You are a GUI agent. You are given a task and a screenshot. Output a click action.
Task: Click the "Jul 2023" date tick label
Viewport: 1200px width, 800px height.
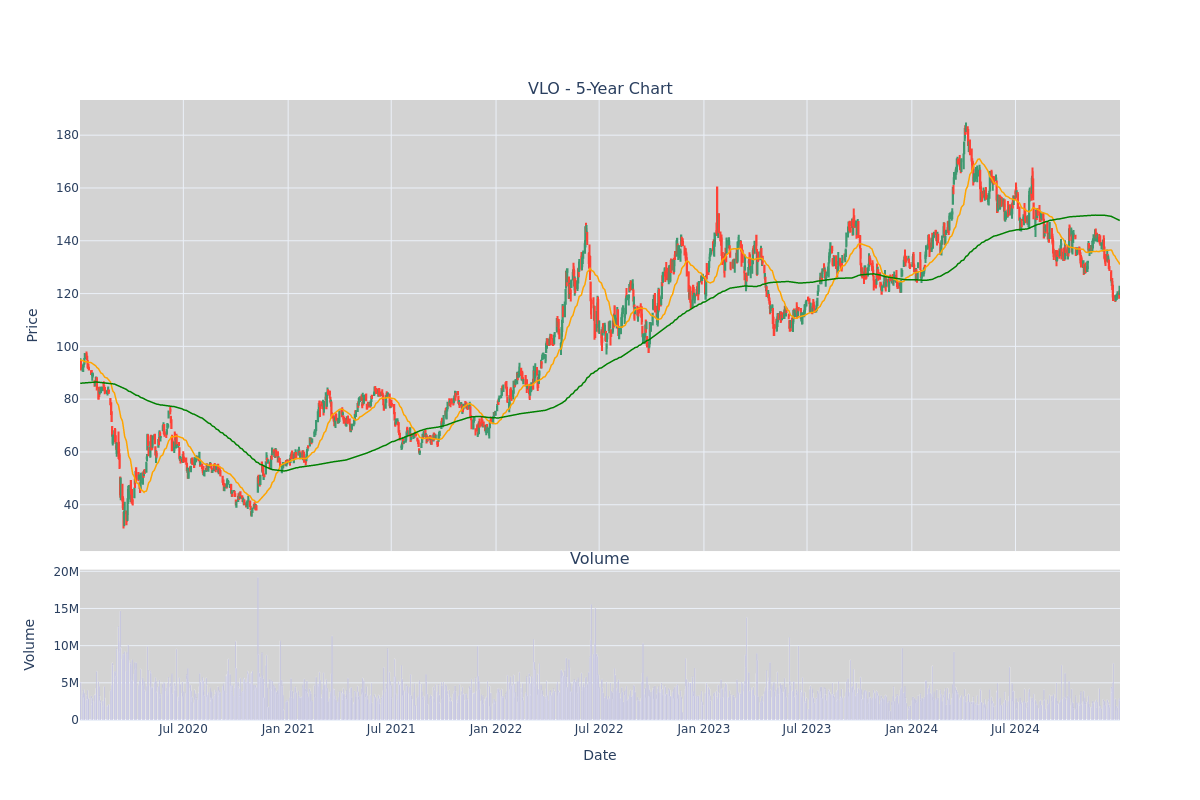point(807,729)
